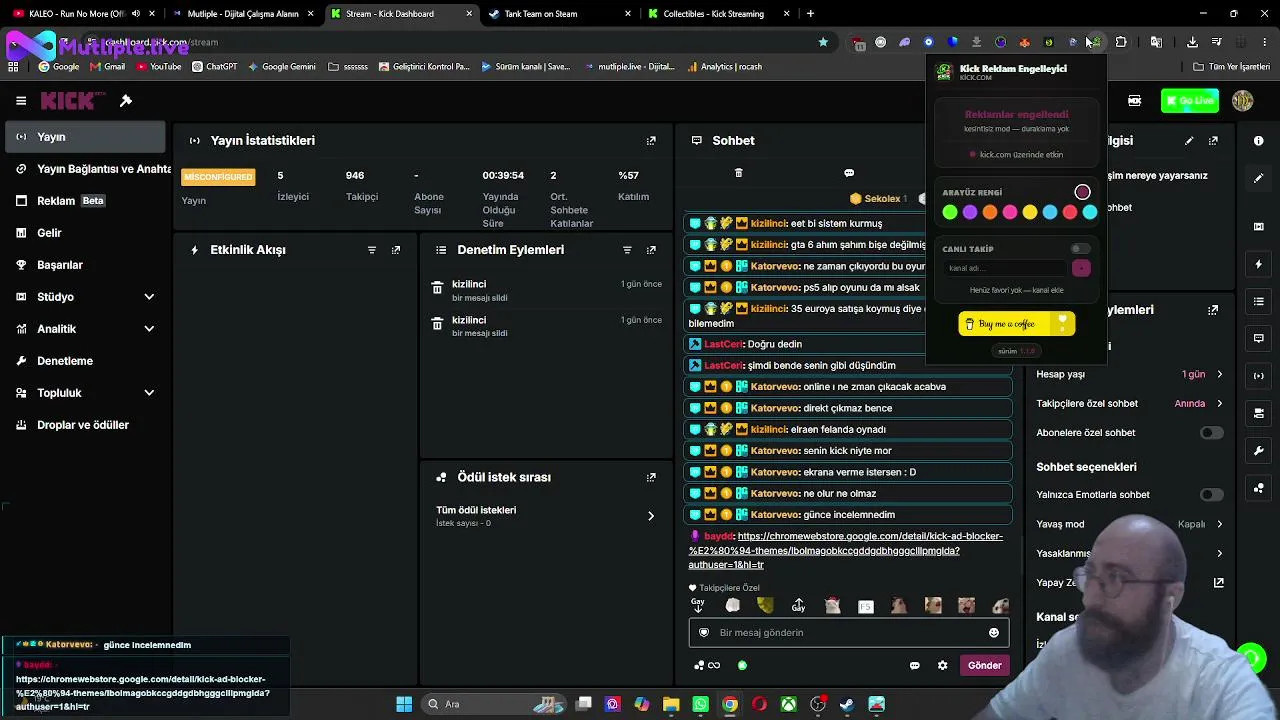Filter the Etkinlik Akışı feed
Viewport: 1280px width, 720px height.
click(x=372, y=250)
